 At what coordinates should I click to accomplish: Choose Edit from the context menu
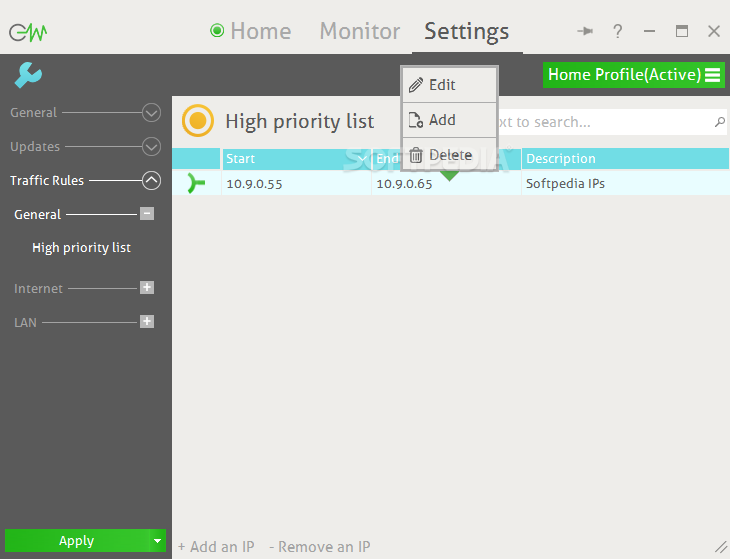click(x=449, y=85)
